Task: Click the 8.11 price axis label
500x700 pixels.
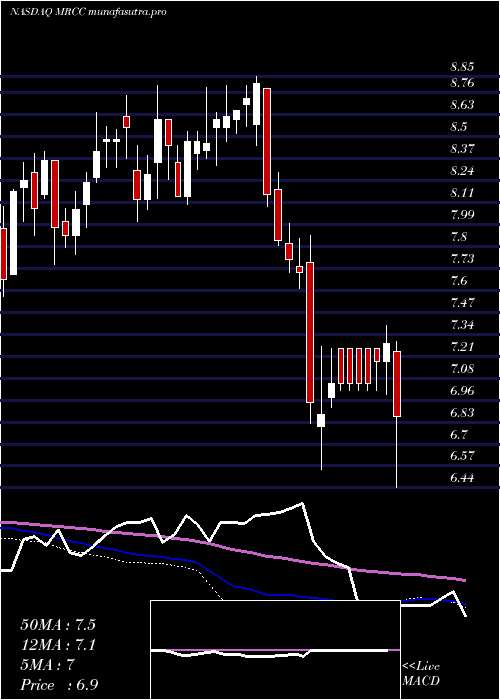Action: 462,193
